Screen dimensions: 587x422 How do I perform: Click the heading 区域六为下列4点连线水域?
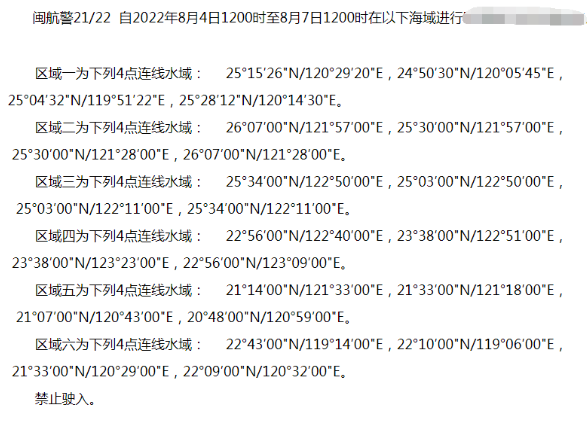pyautogui.click(x=114, y=344)
